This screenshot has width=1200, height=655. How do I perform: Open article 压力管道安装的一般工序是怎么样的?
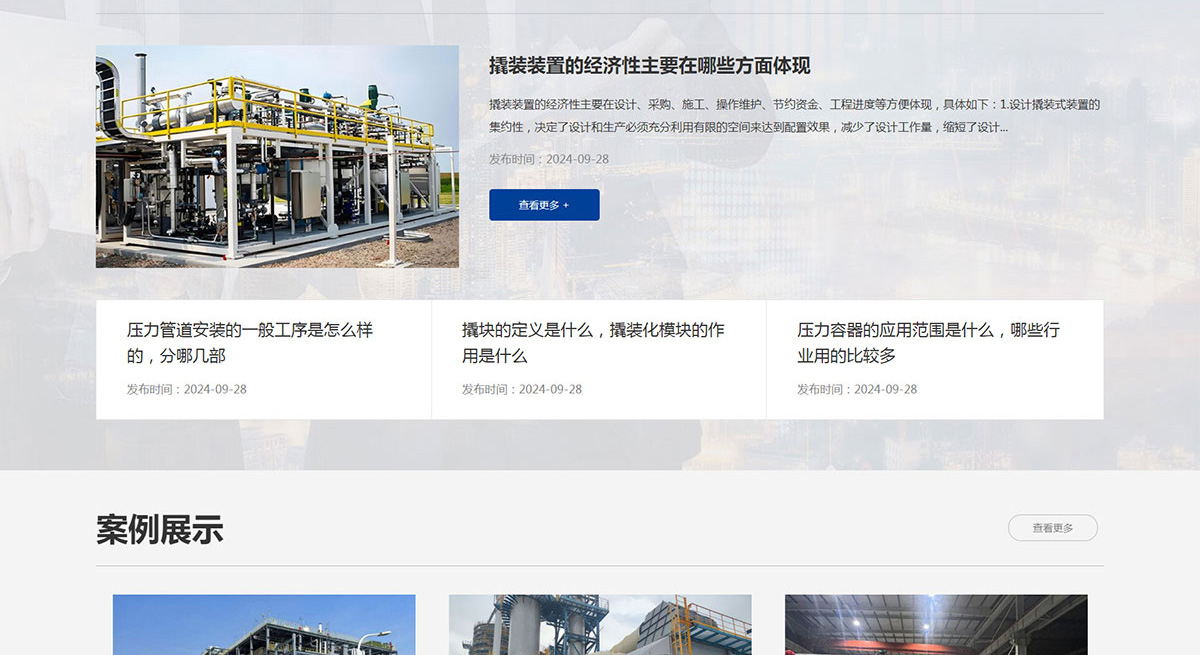click(249, 342)
